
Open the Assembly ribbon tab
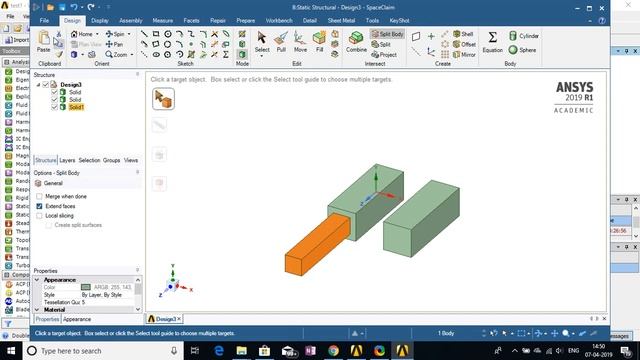[131, 20]
